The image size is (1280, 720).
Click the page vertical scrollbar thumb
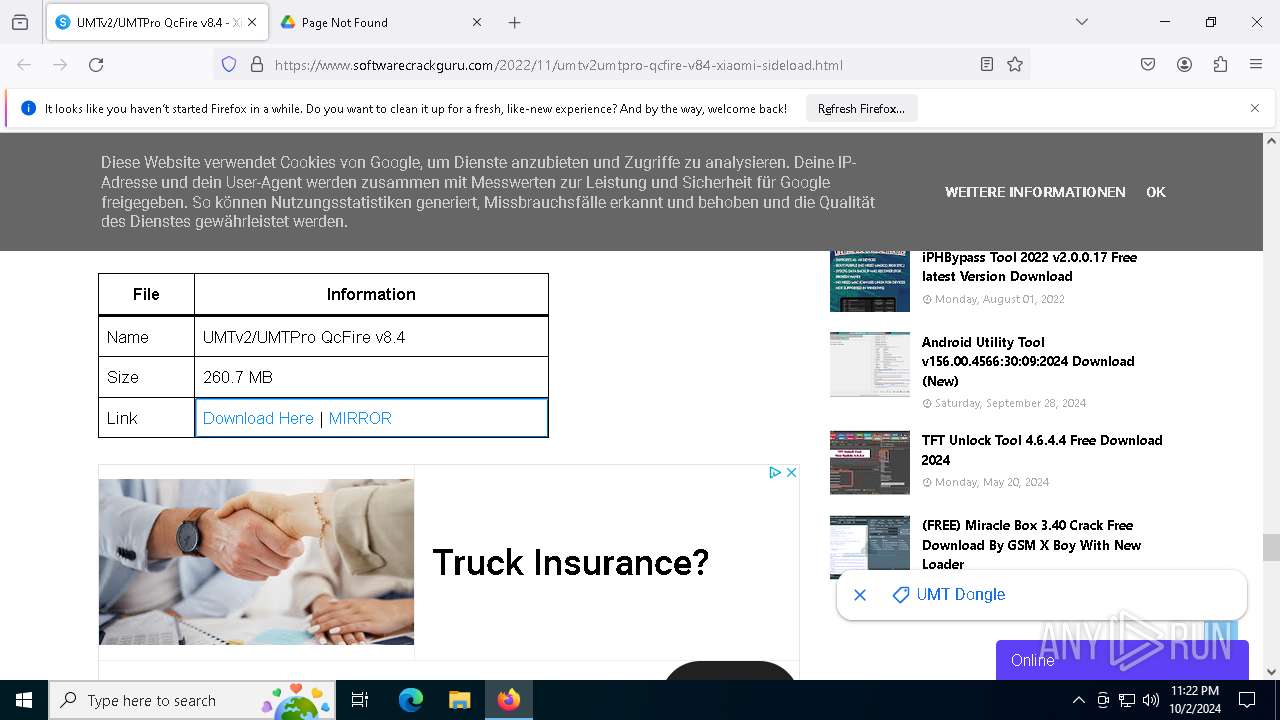1271,548
